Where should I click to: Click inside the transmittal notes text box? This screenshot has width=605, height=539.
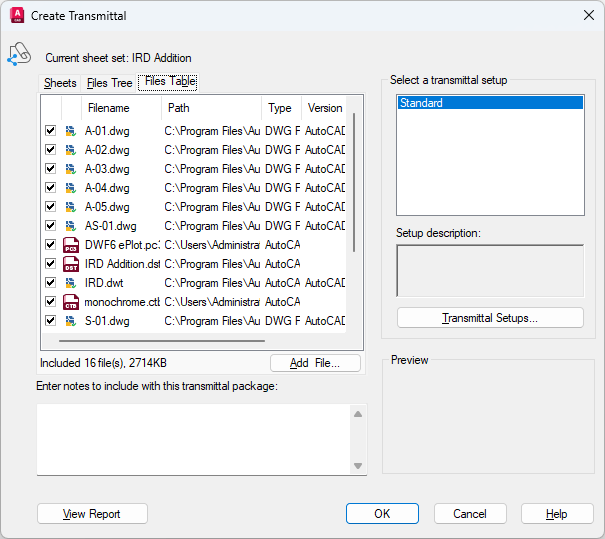(192, 439)
